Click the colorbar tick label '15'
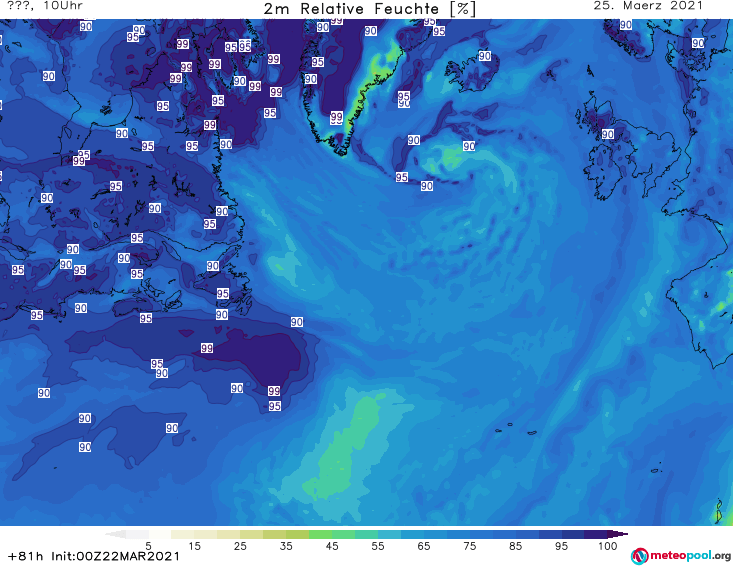Image resolution: width=733 pixels, height=566 pixels. (194, 546)
